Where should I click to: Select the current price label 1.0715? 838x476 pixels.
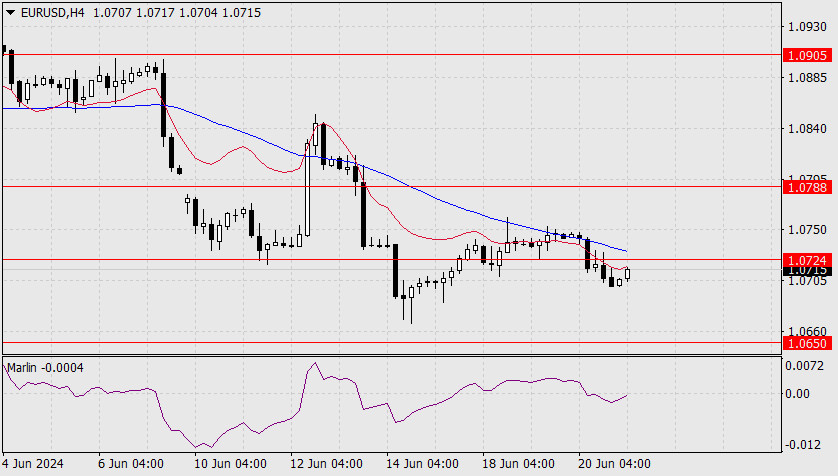(808, 270)
